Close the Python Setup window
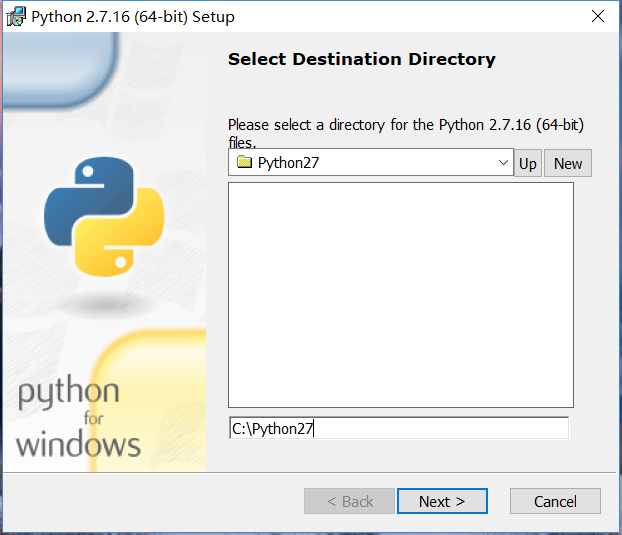The image size is (622, 535). pos(597,16)
